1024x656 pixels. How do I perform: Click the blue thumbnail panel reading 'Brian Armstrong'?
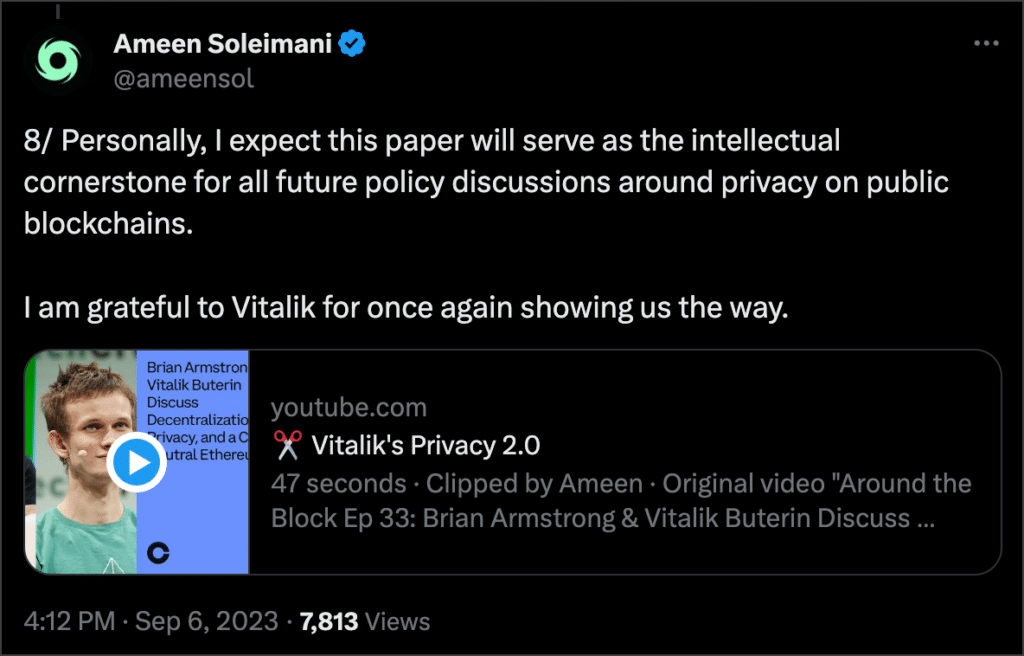193,462
